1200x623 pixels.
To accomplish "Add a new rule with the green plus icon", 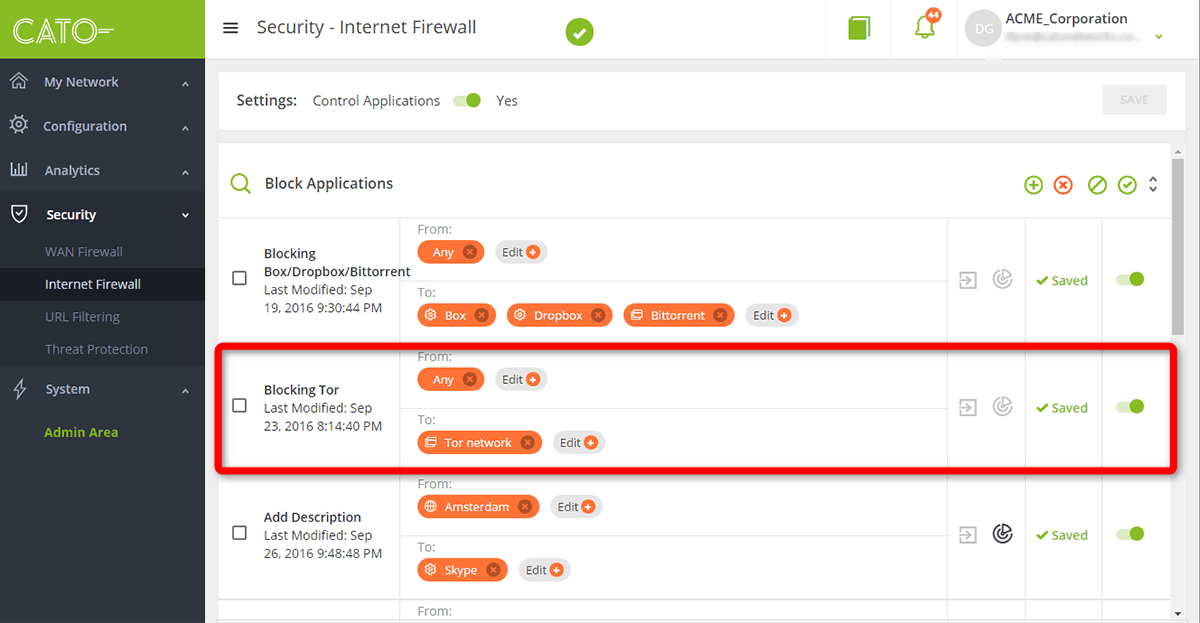I will tap(1033, 185).
